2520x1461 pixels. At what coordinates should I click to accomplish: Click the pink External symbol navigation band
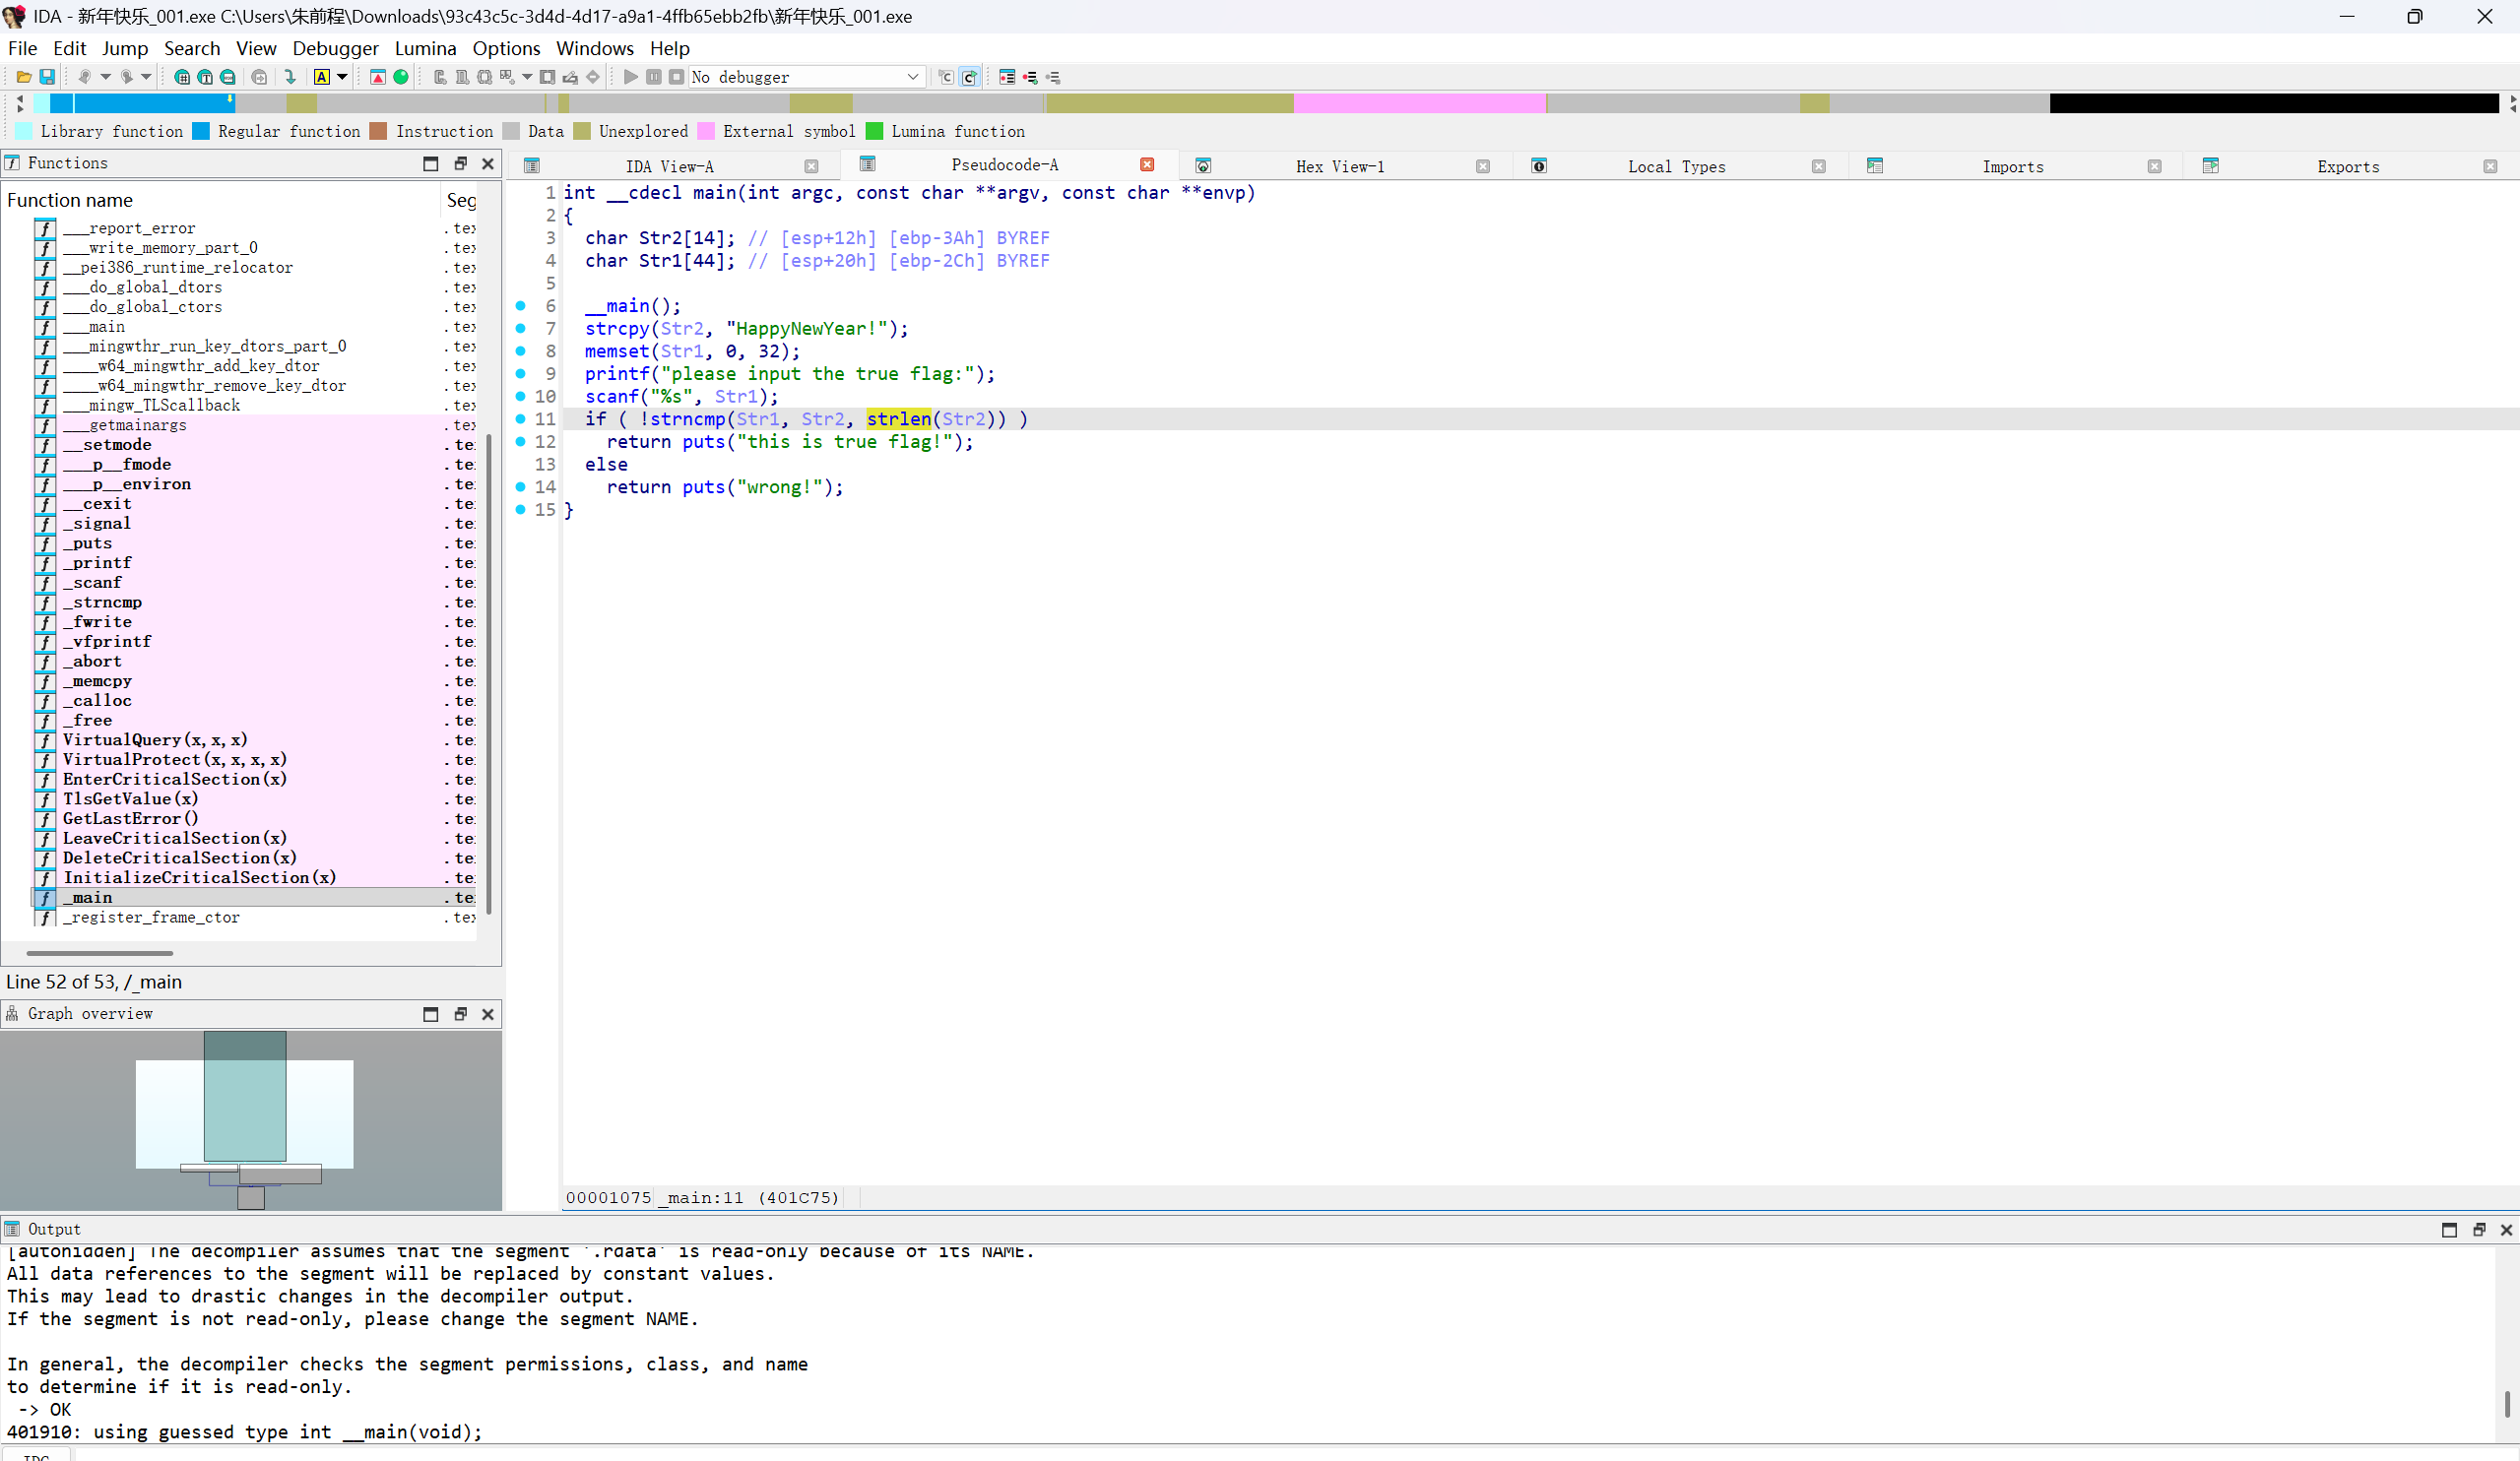pyautogui.click(x=1418, y=103)
